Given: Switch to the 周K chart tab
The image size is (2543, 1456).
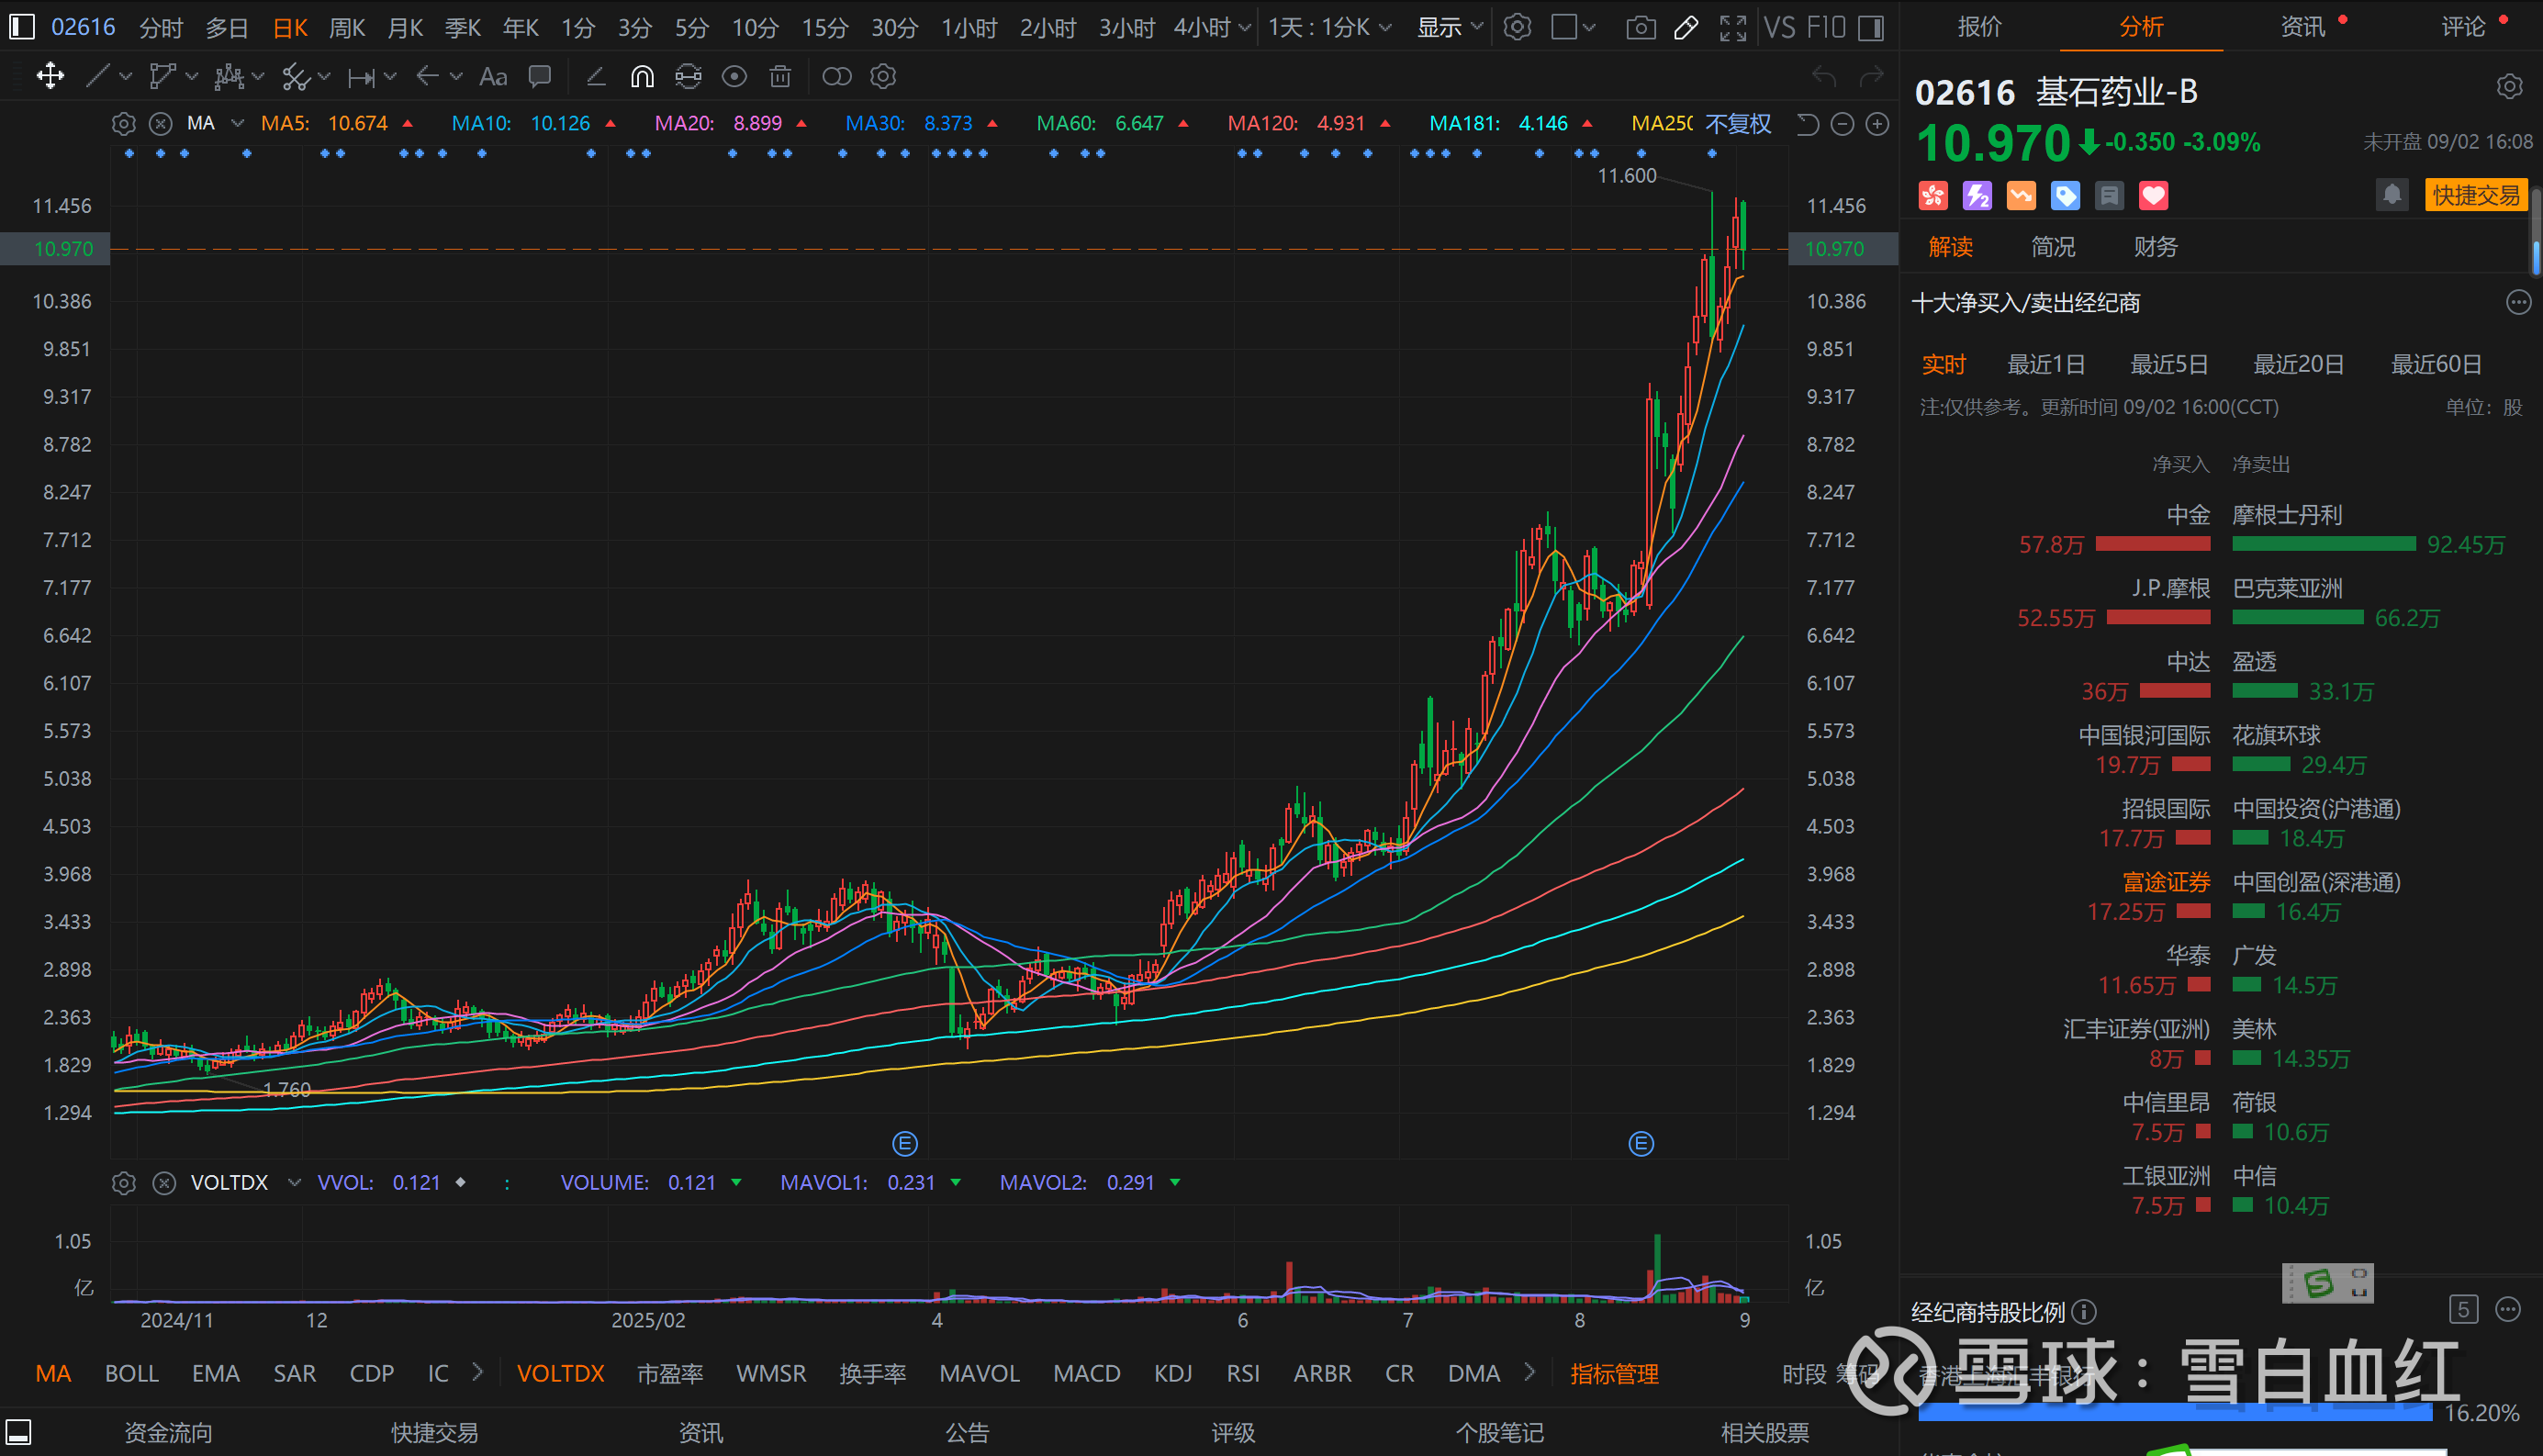Looking at the screenshot, I should pos(347,28).
